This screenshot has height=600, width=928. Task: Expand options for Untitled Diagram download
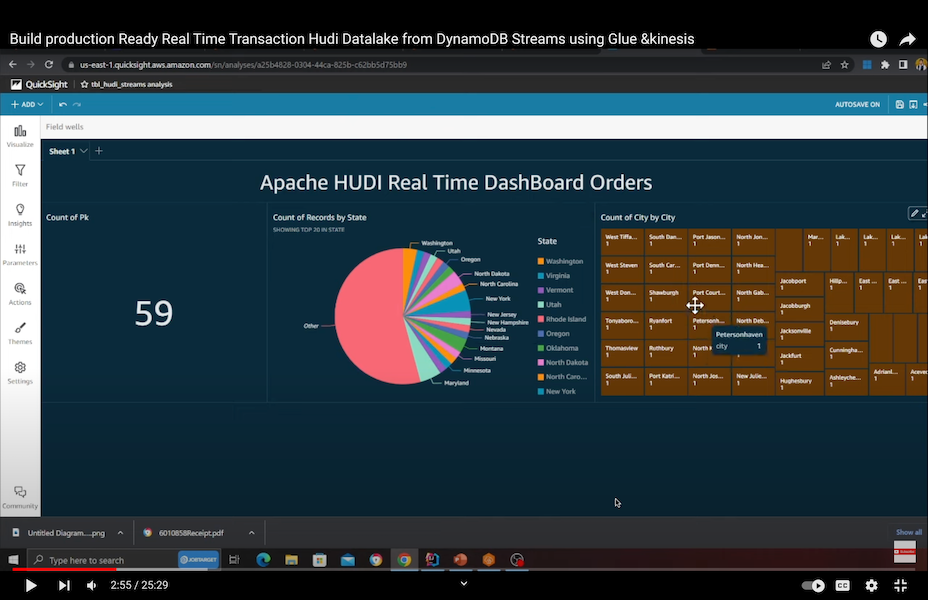click(120, 533)
